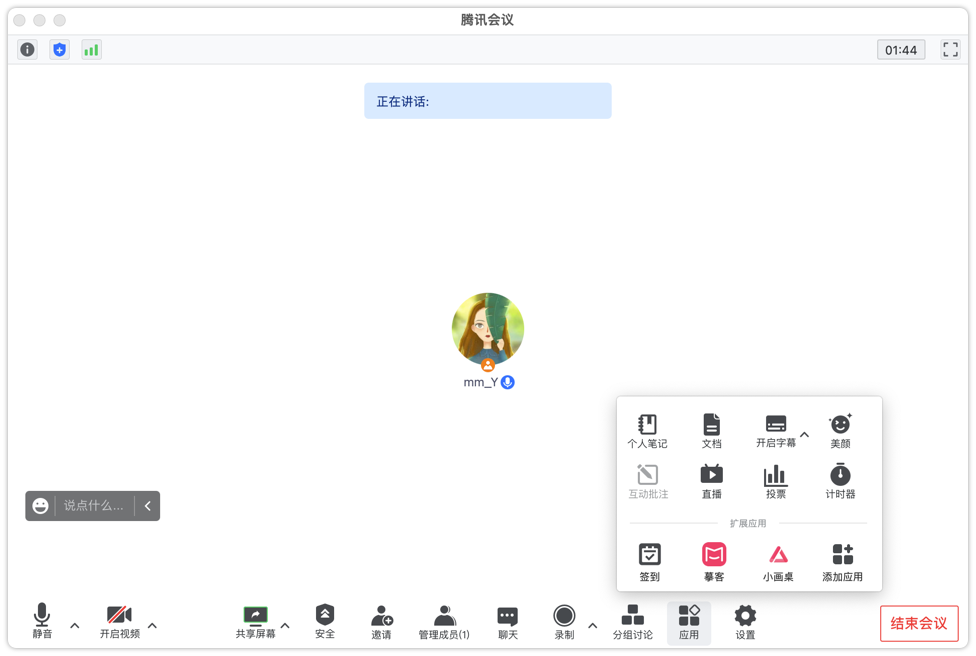Expand video options next to 开启视频
The width and height of the screenshot is (976, 656).
pyautogui.click(x=152, y=626)
